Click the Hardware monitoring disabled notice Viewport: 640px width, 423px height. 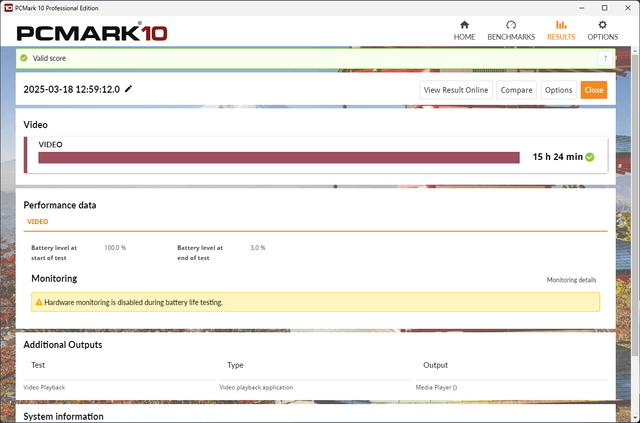[x=316, y=302]
